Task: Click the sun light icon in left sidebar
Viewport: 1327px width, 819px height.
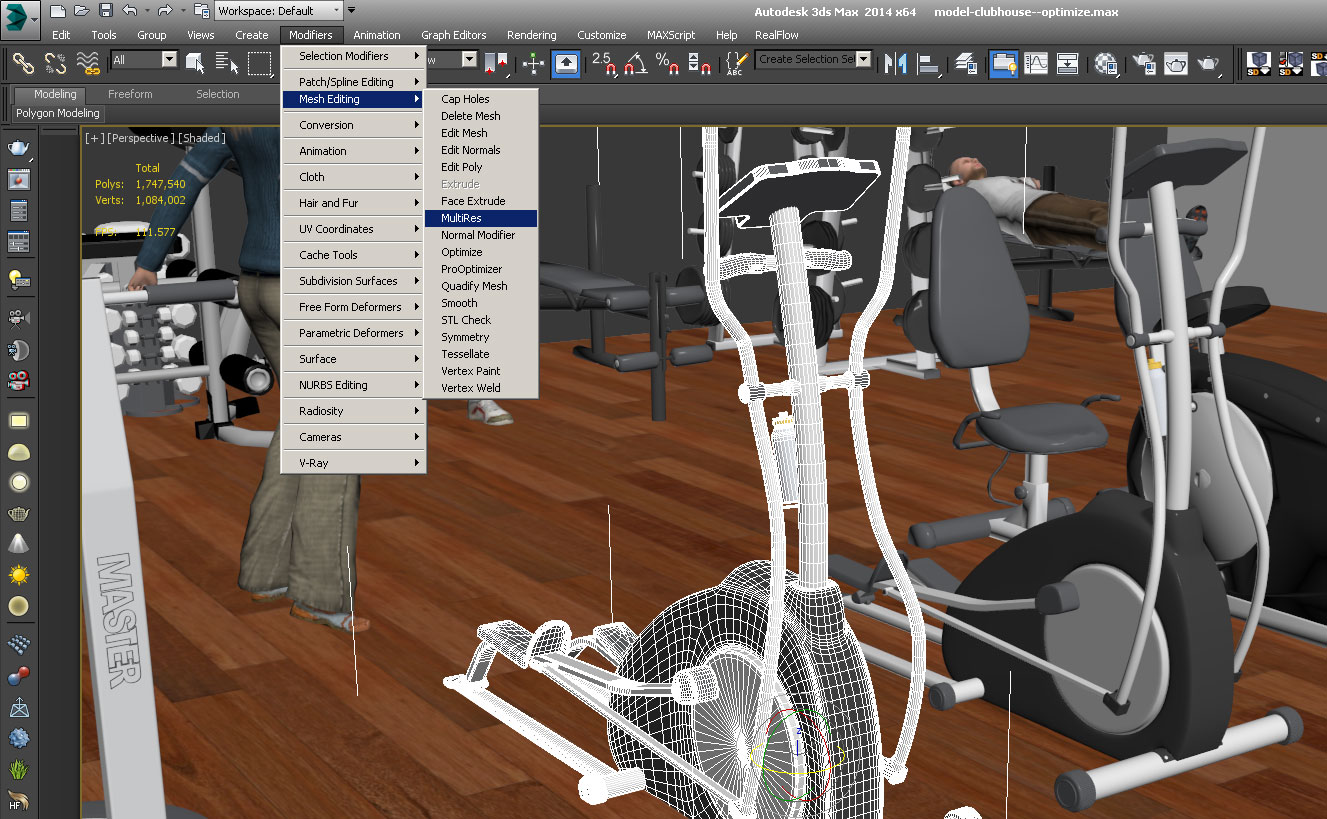Action: click(18, 575)
